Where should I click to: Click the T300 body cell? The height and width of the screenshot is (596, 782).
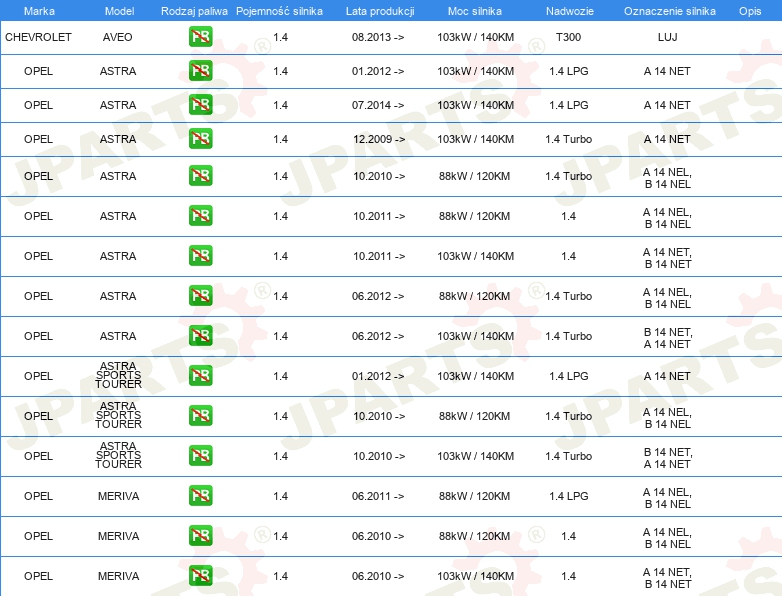pos(569,37)
